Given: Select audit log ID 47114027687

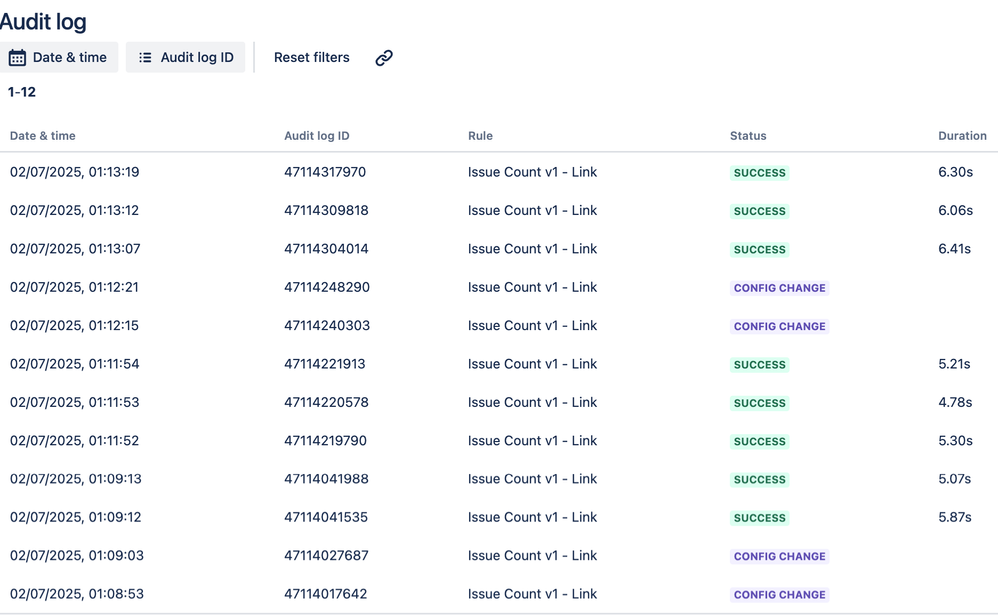Looking at the screenshot, I should pyautogui.click(x=326, y=556).
